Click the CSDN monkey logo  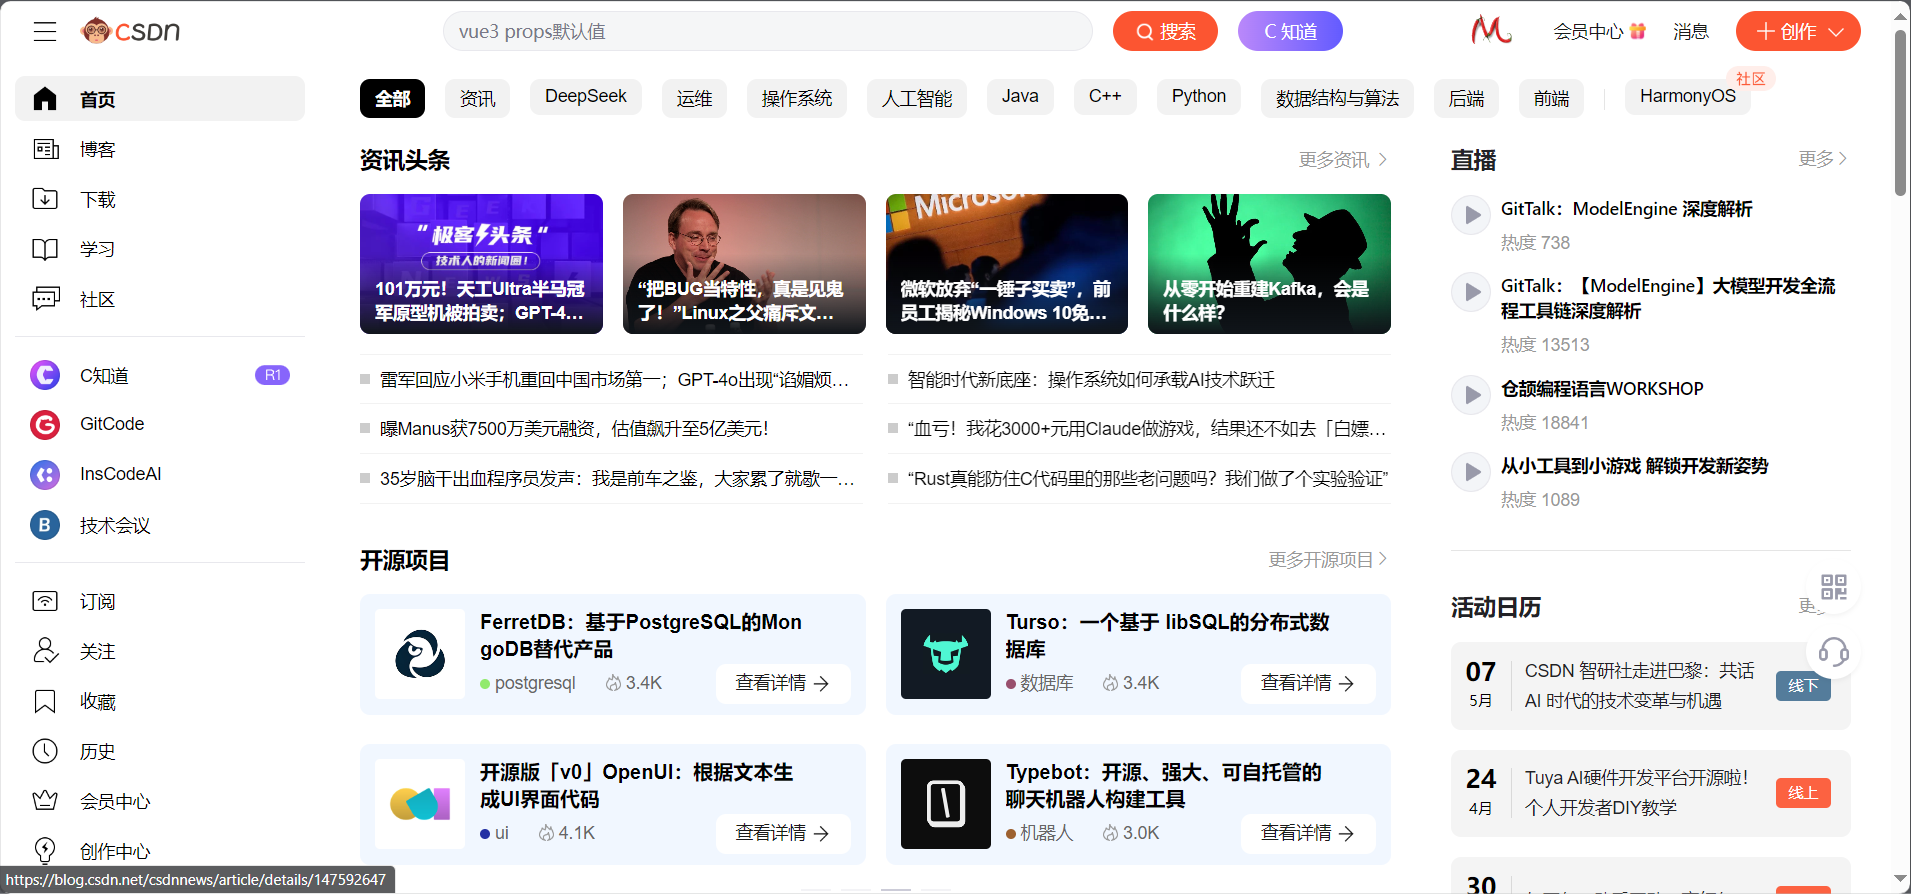pos(130,31)
